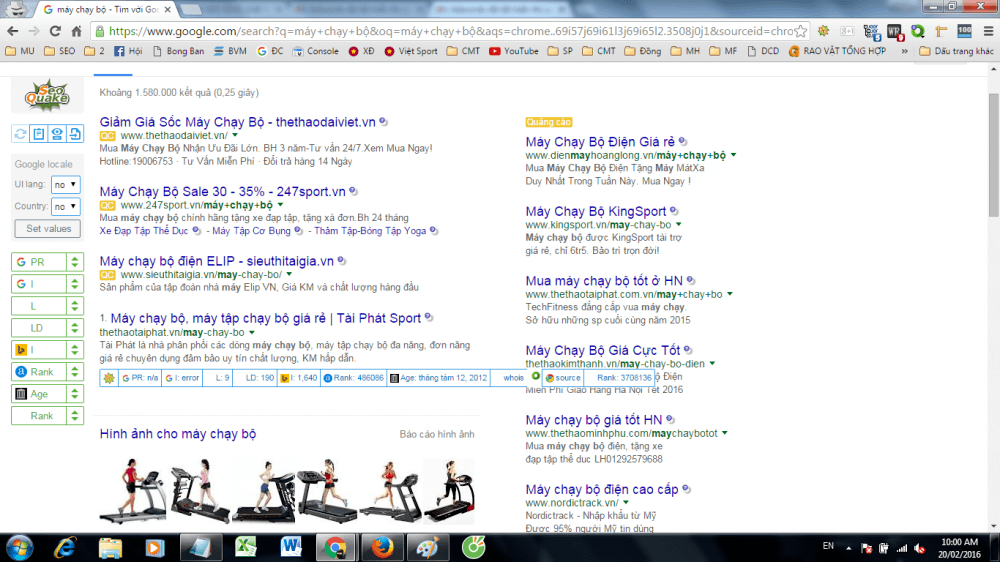Screen dimensions: 1000x562
Task: Click the SeoQuake export arrow icon
Action: coord(75,133)
